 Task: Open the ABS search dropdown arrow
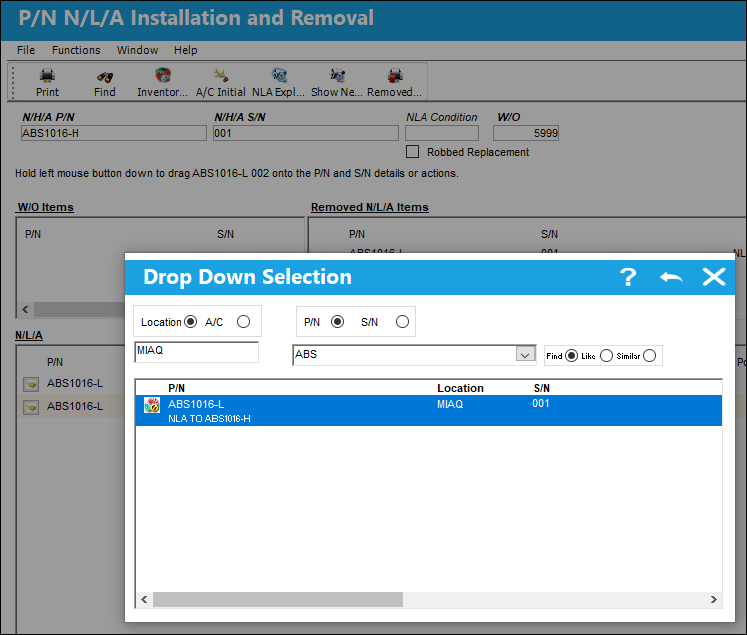[525, 355]
